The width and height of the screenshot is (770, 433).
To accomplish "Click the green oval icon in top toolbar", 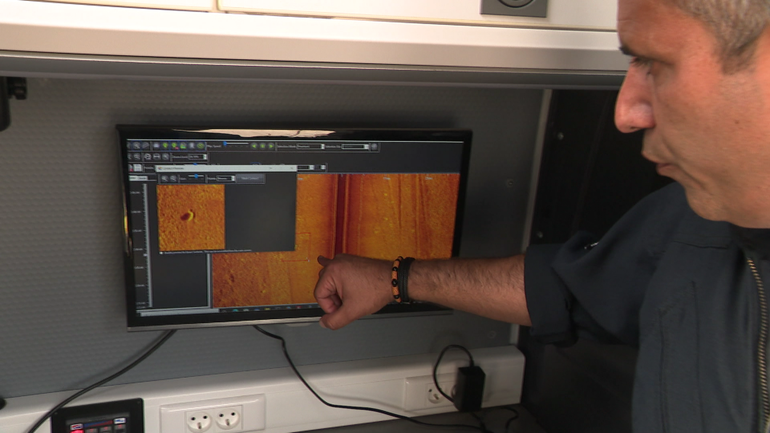I will click(x=200, y=146).
